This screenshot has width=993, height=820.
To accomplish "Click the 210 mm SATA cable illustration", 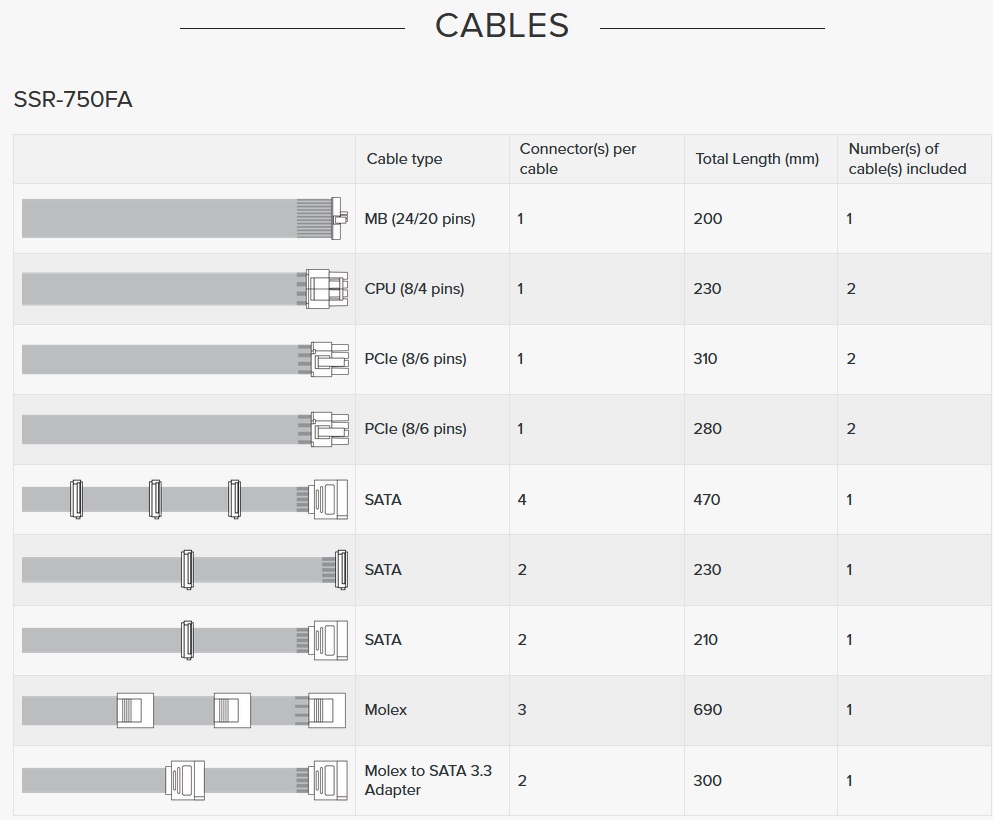I will pyautogui.click(x=185, y=640).
